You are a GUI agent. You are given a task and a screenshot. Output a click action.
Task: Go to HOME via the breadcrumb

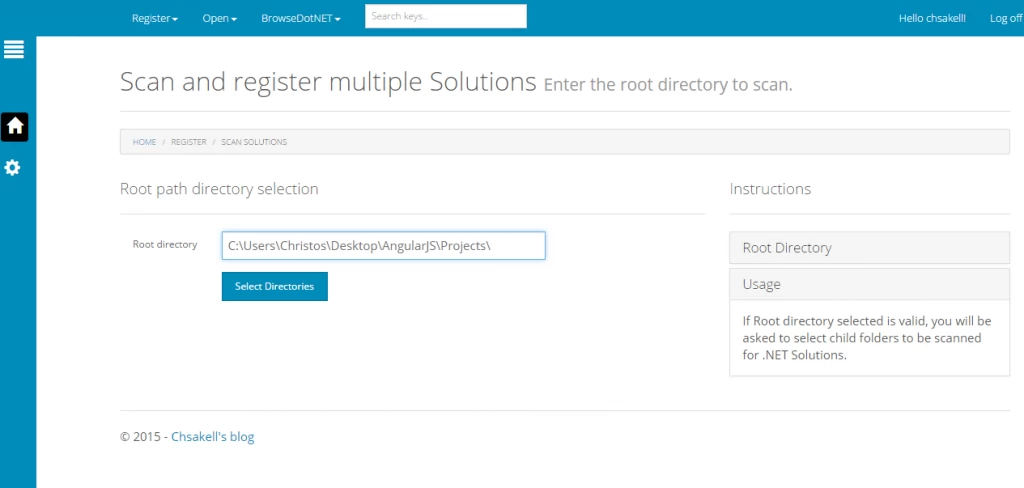(x=144, y=142)
